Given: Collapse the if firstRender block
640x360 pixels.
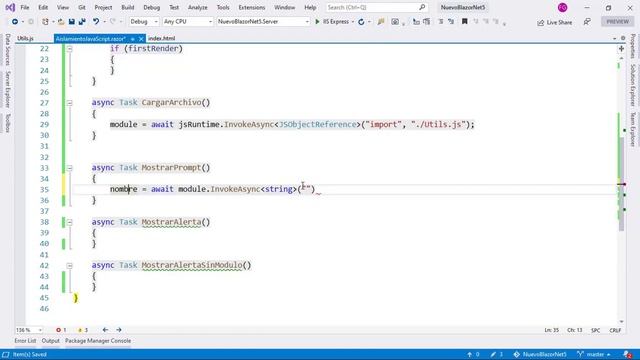Looking at the screenshot, I should (69, 49).
